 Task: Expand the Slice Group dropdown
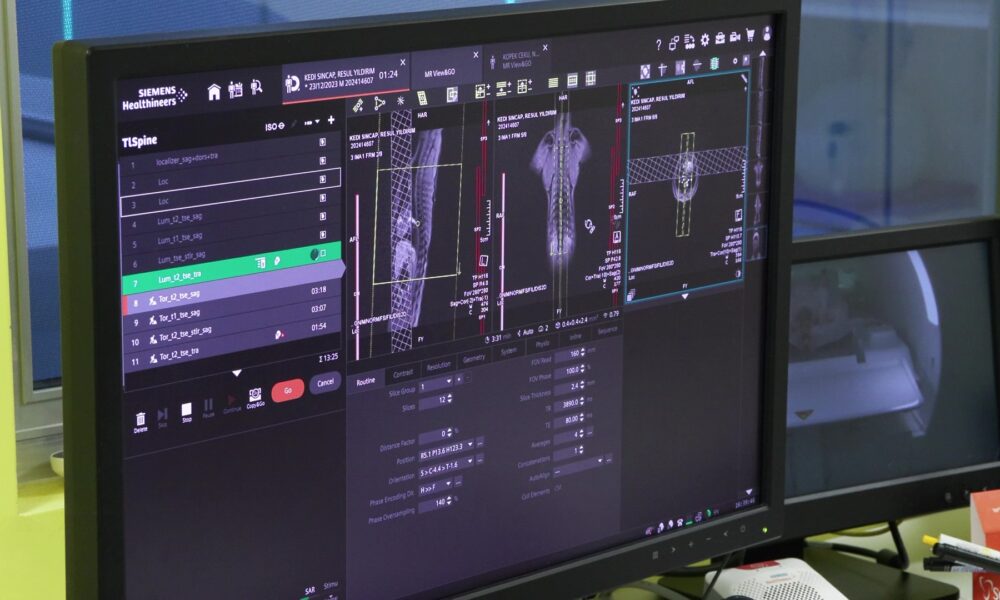(447, 383)
